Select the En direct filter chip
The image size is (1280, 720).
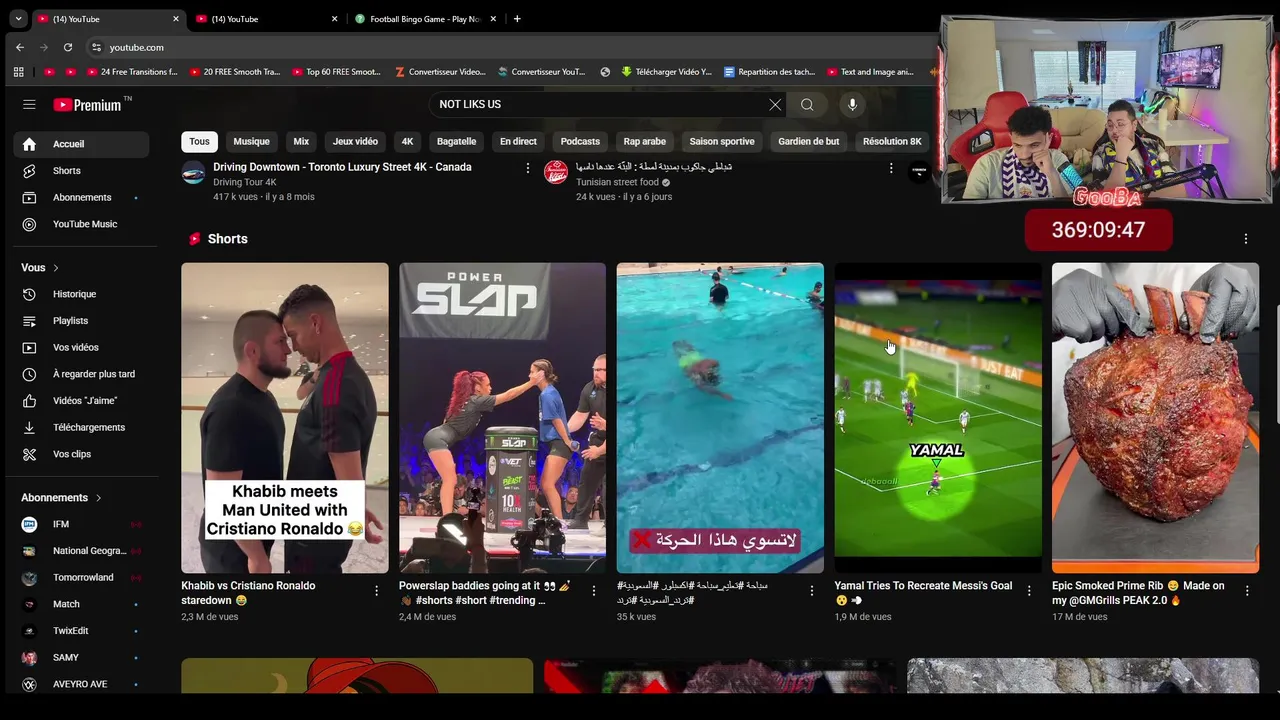(x=518, y=142)
